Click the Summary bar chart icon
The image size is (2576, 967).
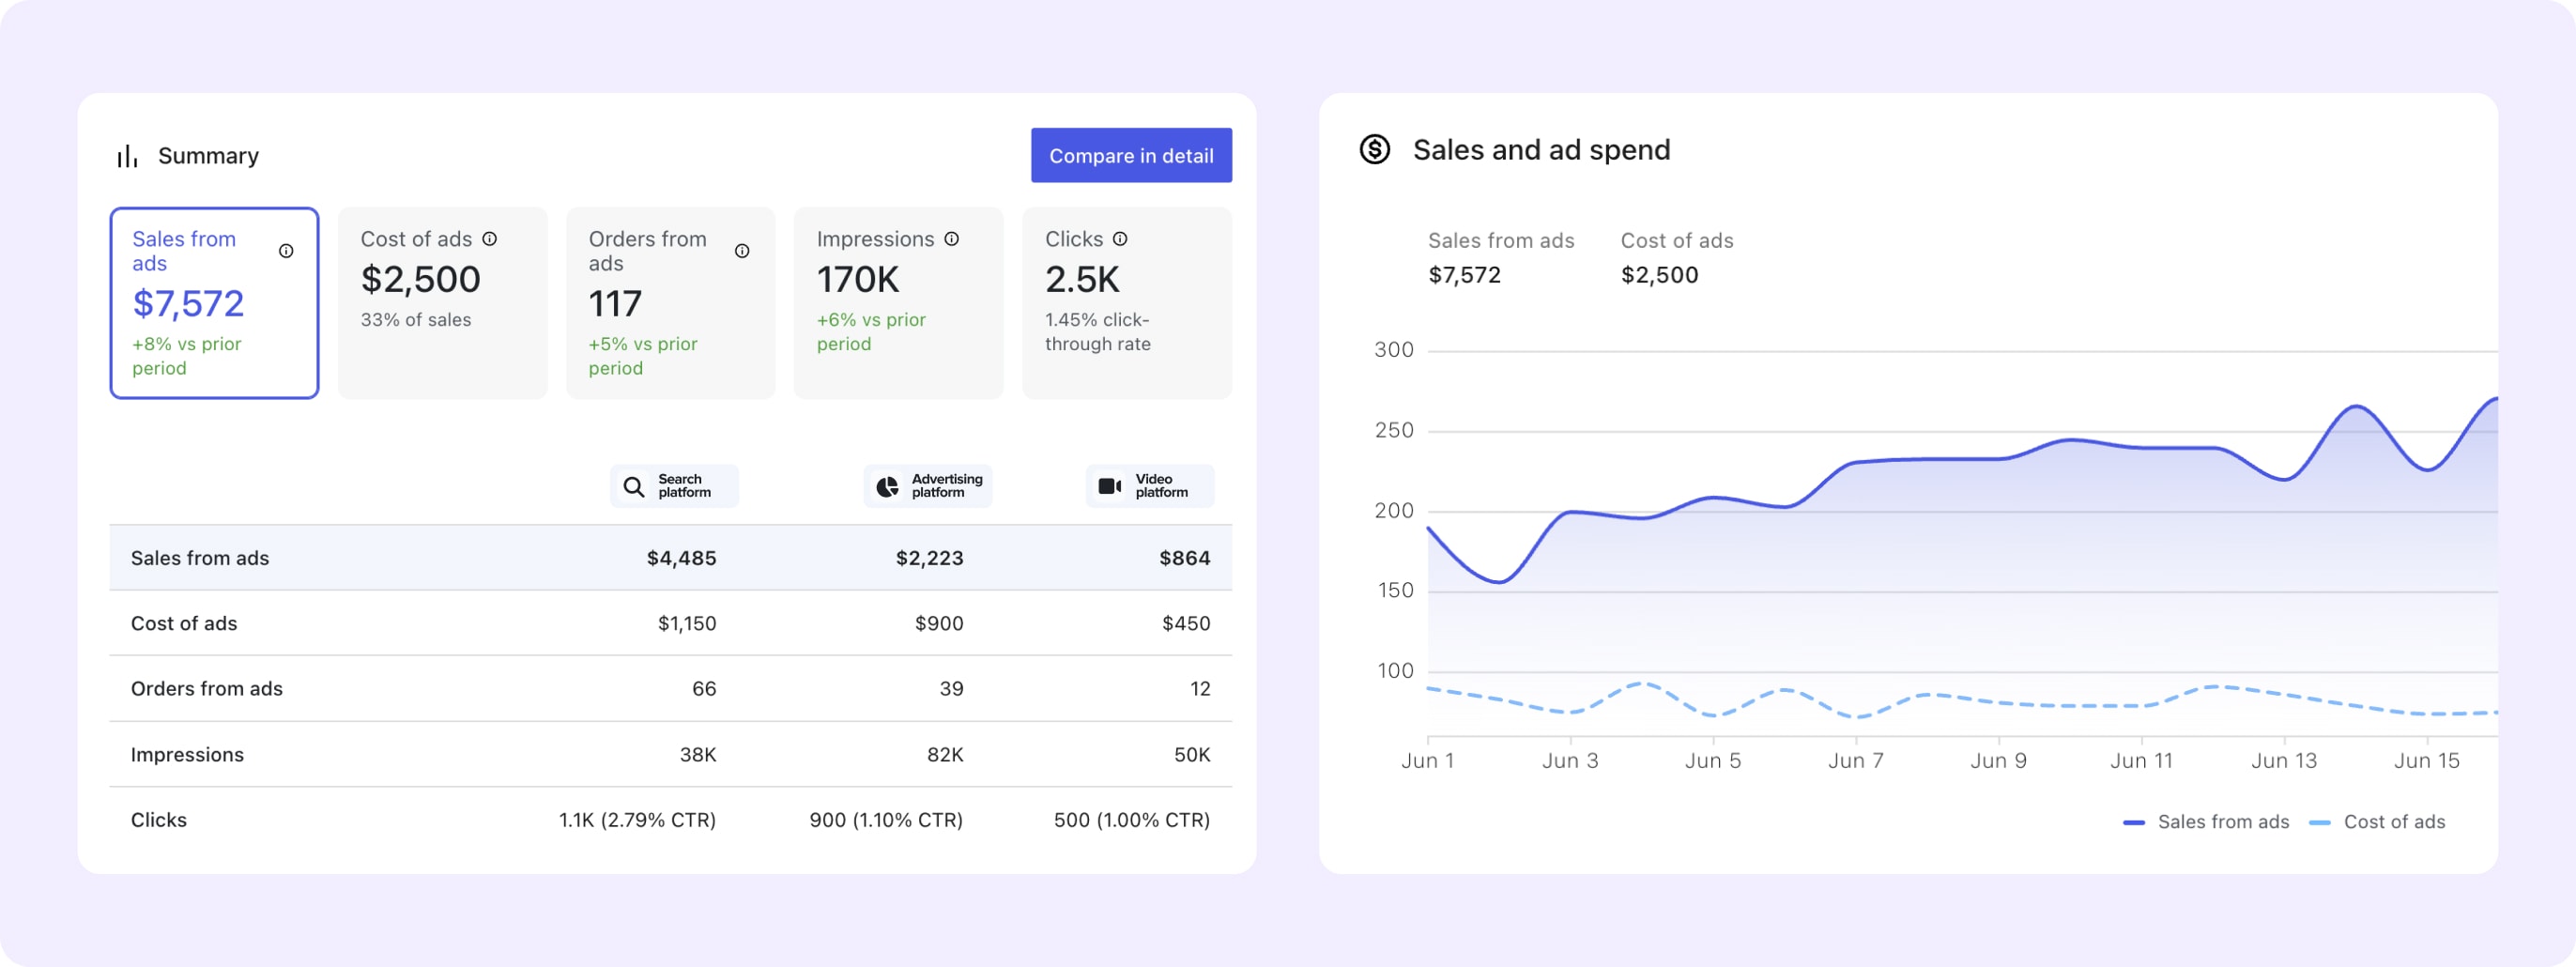point(127,156)
